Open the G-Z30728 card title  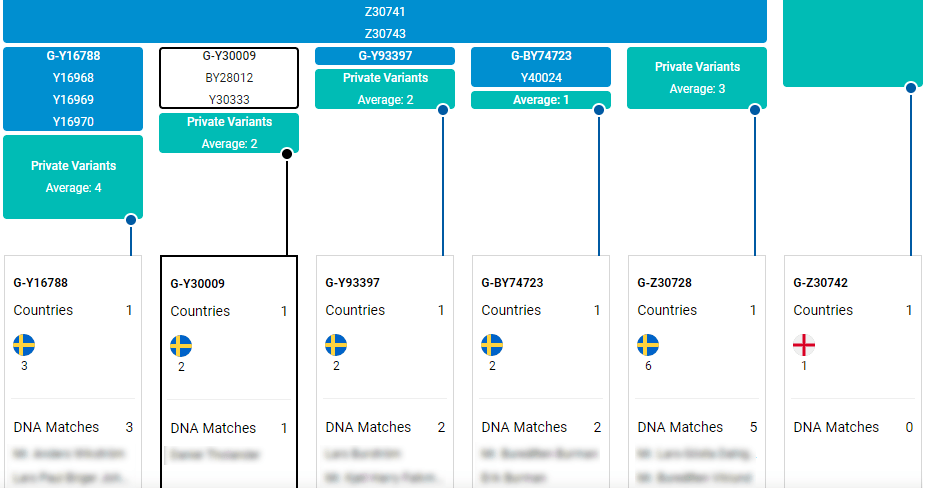[664, 283]
